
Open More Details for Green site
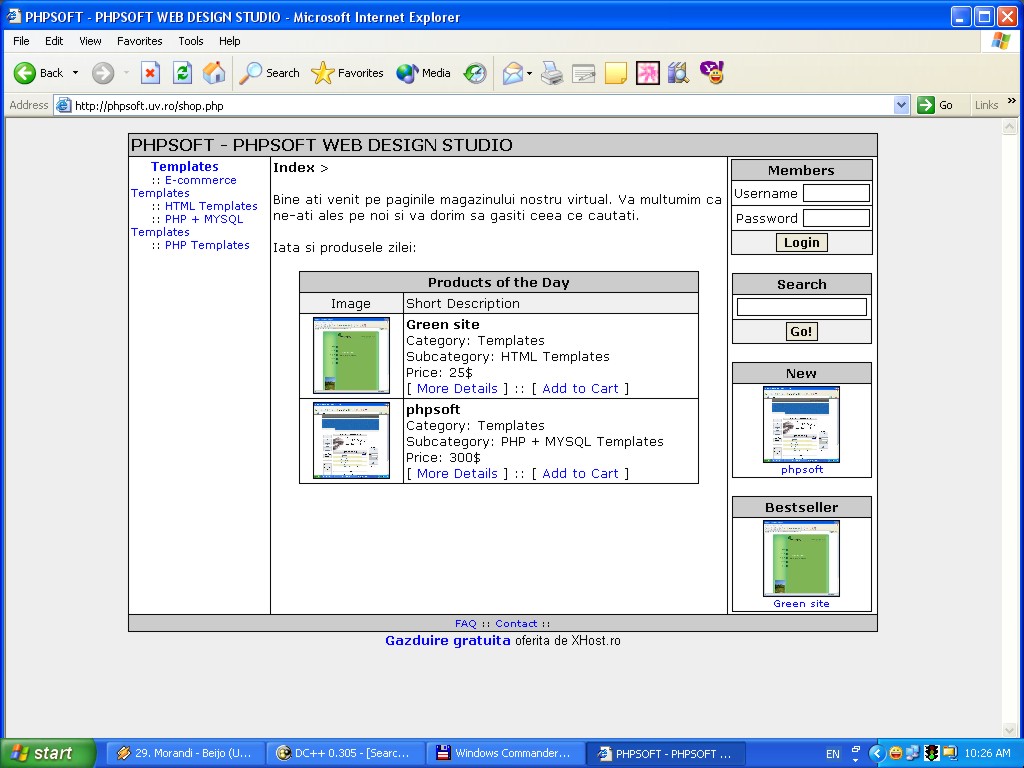click(457, 389)
